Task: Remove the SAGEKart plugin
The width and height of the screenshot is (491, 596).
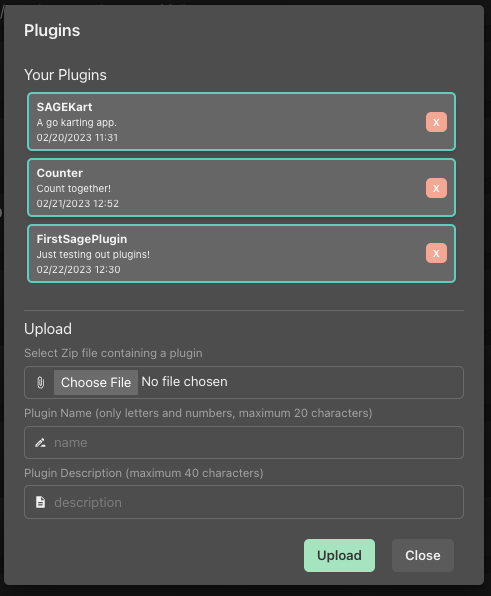Action: (x=436, y=122)
